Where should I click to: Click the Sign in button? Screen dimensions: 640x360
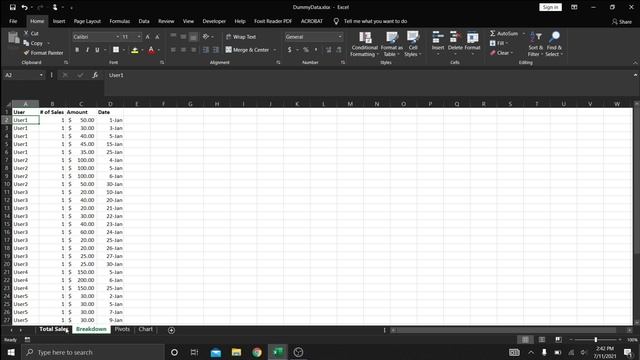tap(550, 7)
